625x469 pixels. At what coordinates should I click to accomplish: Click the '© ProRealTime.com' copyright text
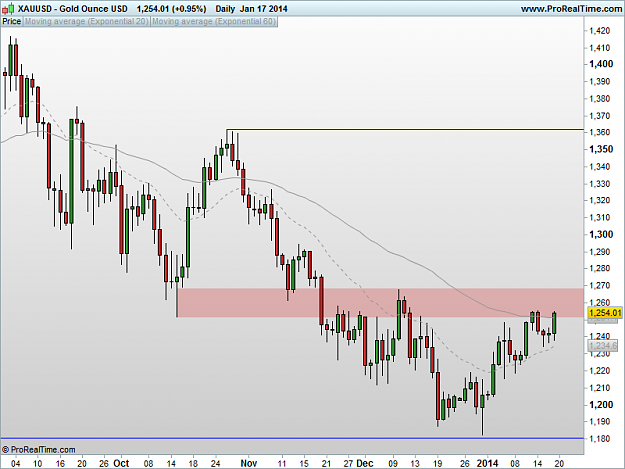[38, 449]
